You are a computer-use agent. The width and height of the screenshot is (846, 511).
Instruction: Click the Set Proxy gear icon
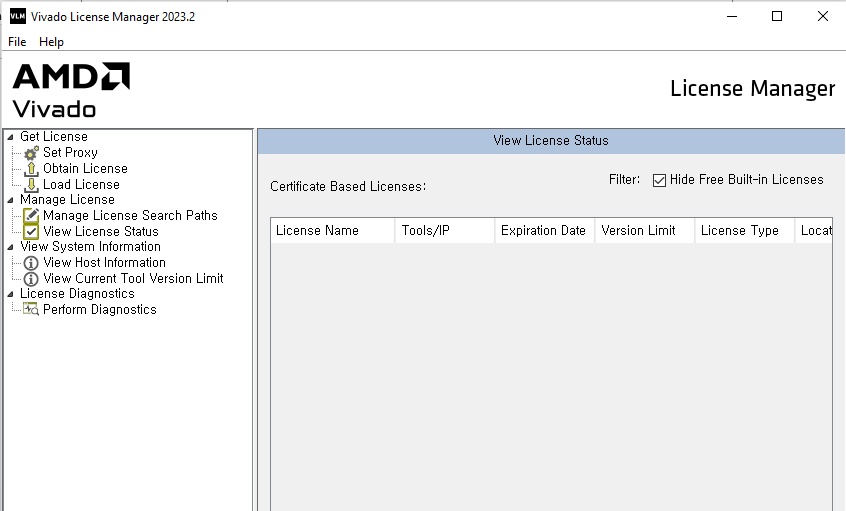(x=31, y=153)
